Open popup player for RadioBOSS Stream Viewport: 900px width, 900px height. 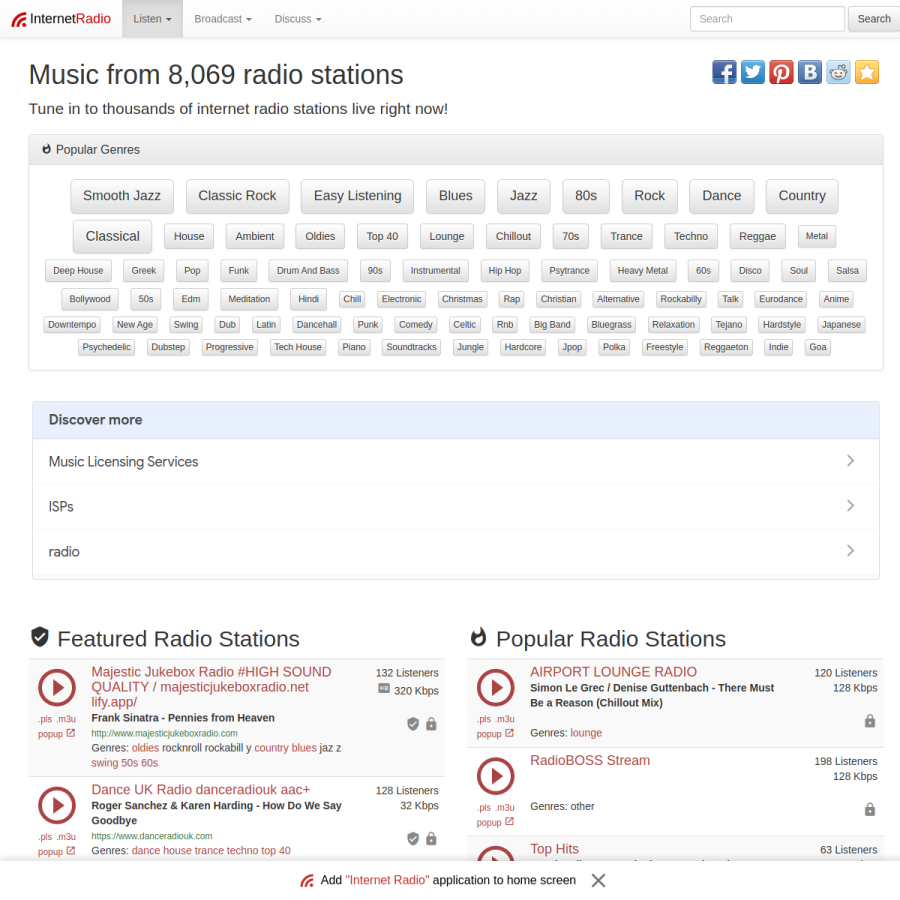(x=495, y=822)
